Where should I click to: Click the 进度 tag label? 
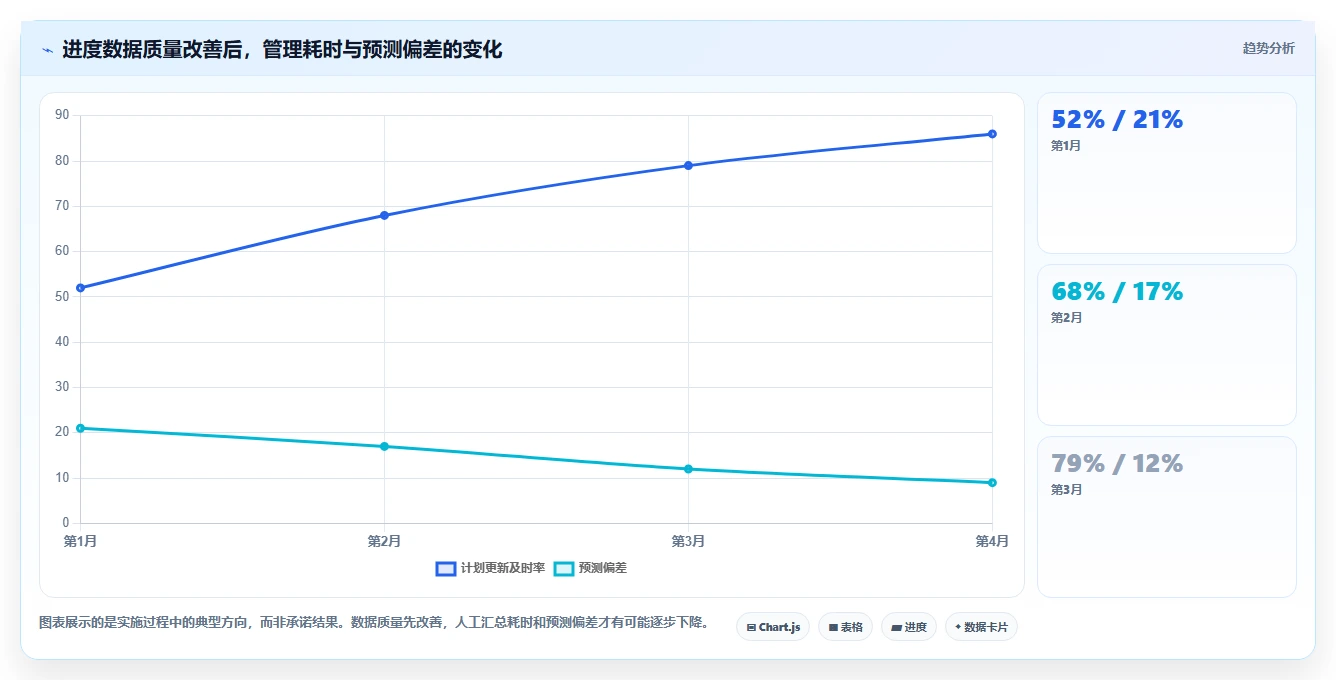tap(916, 628)
